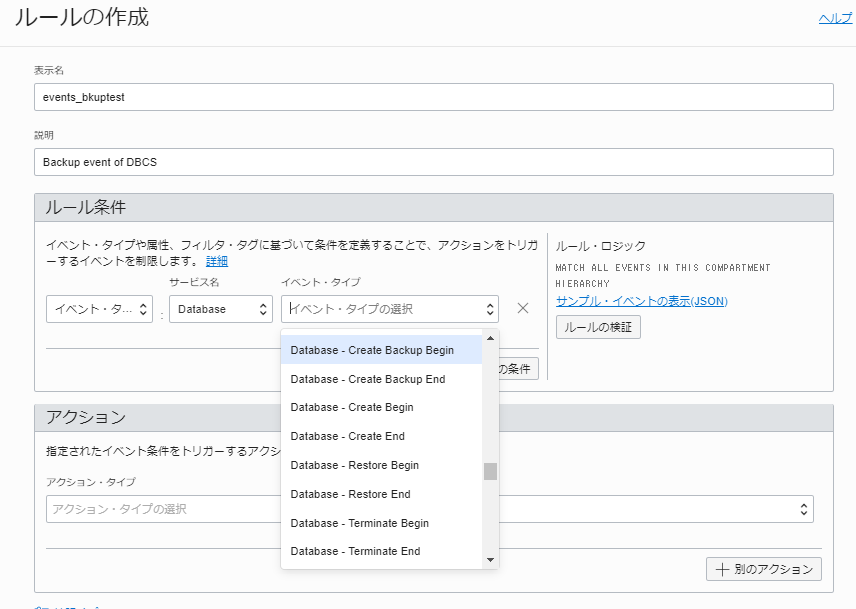Remove the condition with the X icon

pos(522,308)
